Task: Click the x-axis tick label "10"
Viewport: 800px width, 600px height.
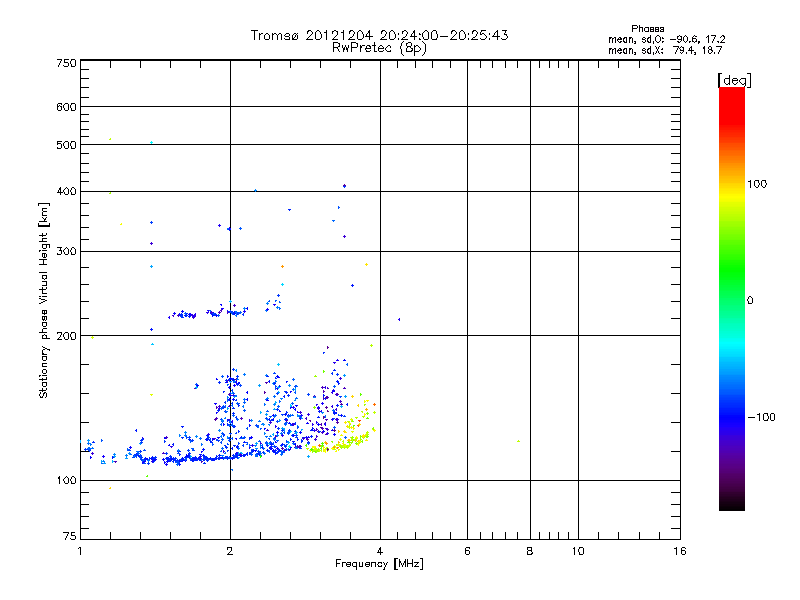Action: (x=578, y=551)
